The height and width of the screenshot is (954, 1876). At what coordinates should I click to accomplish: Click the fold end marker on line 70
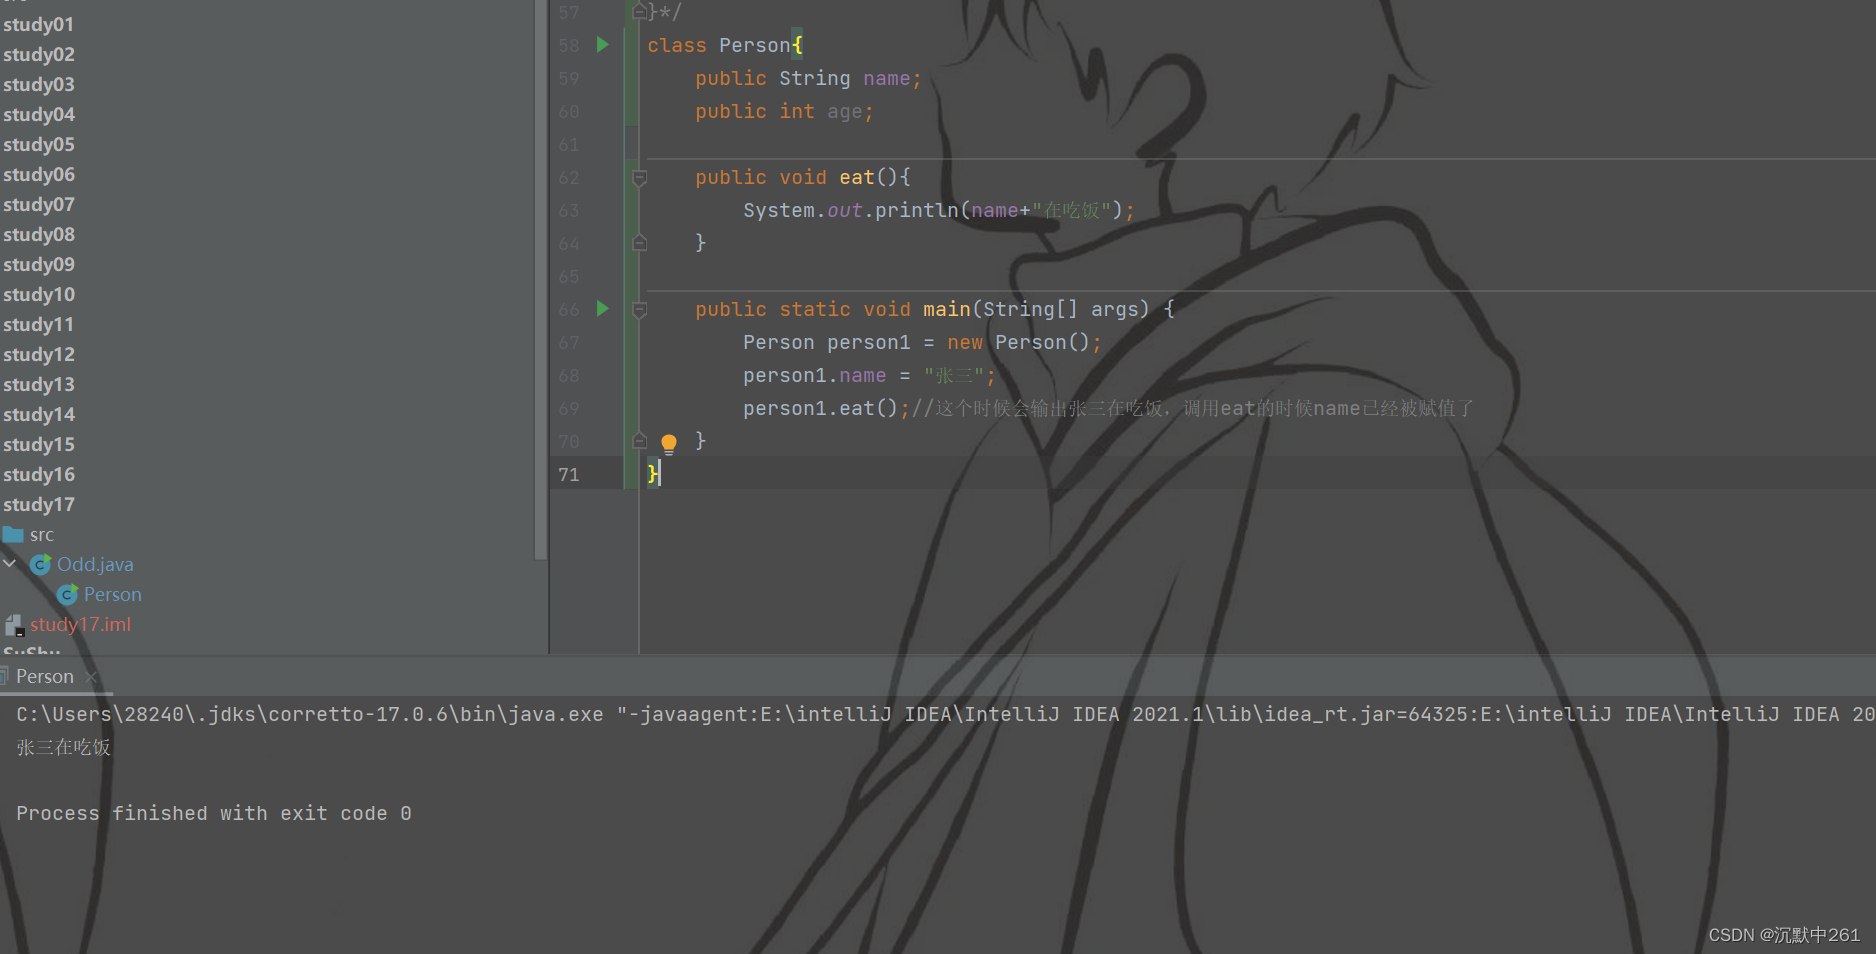(x=640, y=440)
